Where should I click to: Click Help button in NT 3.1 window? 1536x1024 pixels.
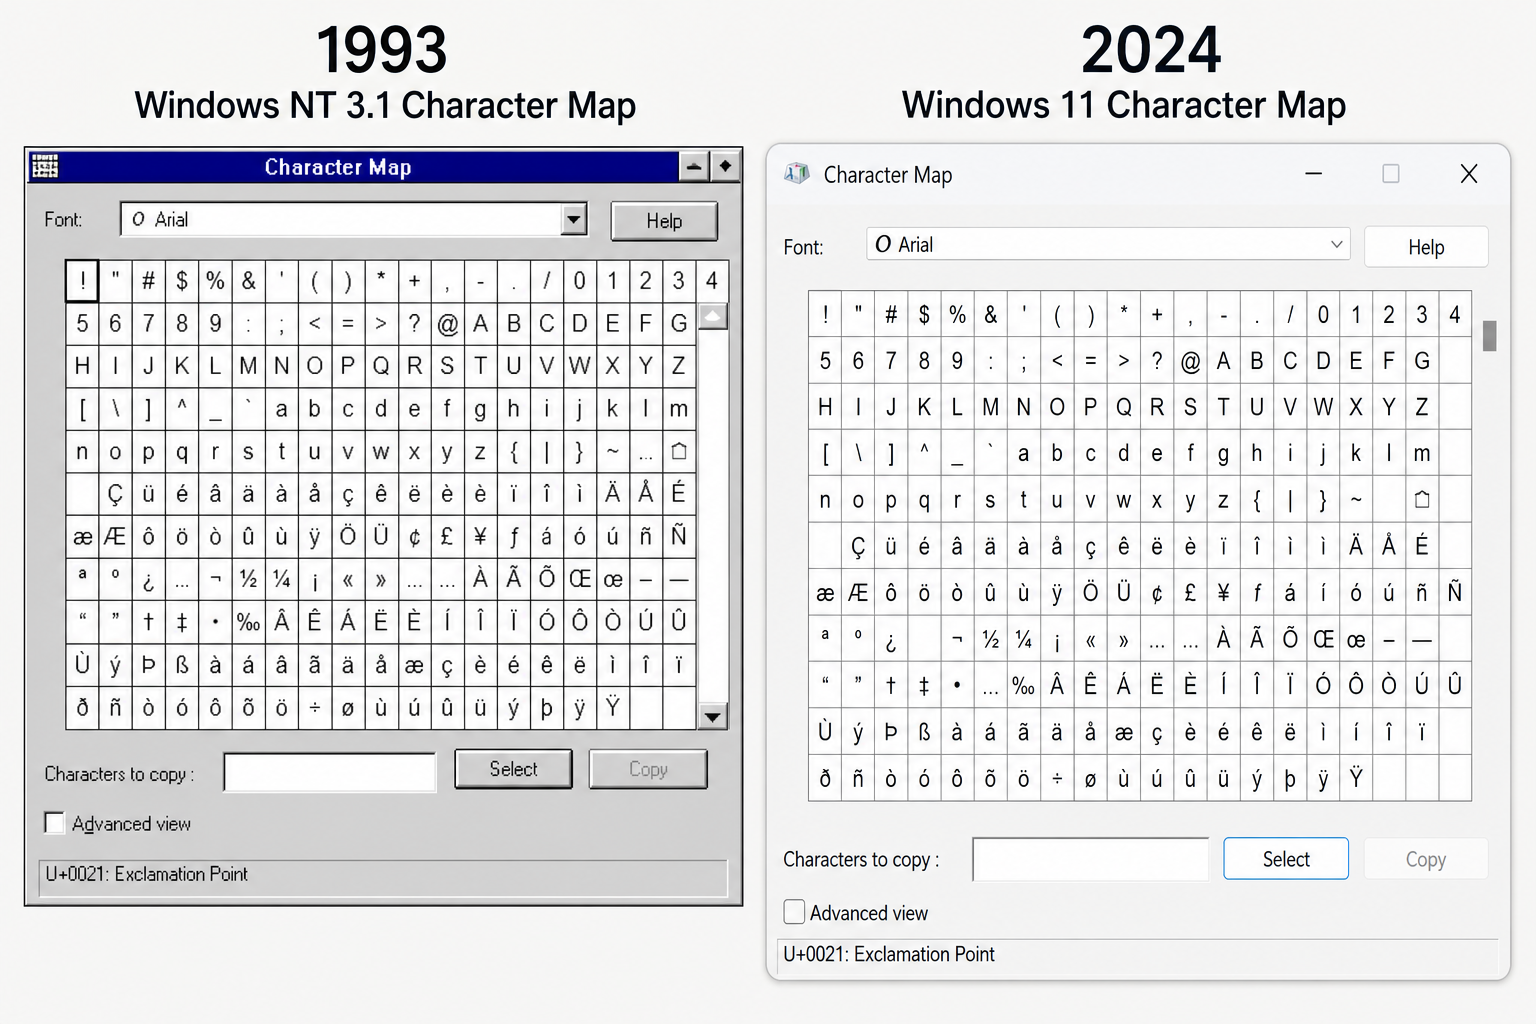pyautogui.click(x=664, y=221)
